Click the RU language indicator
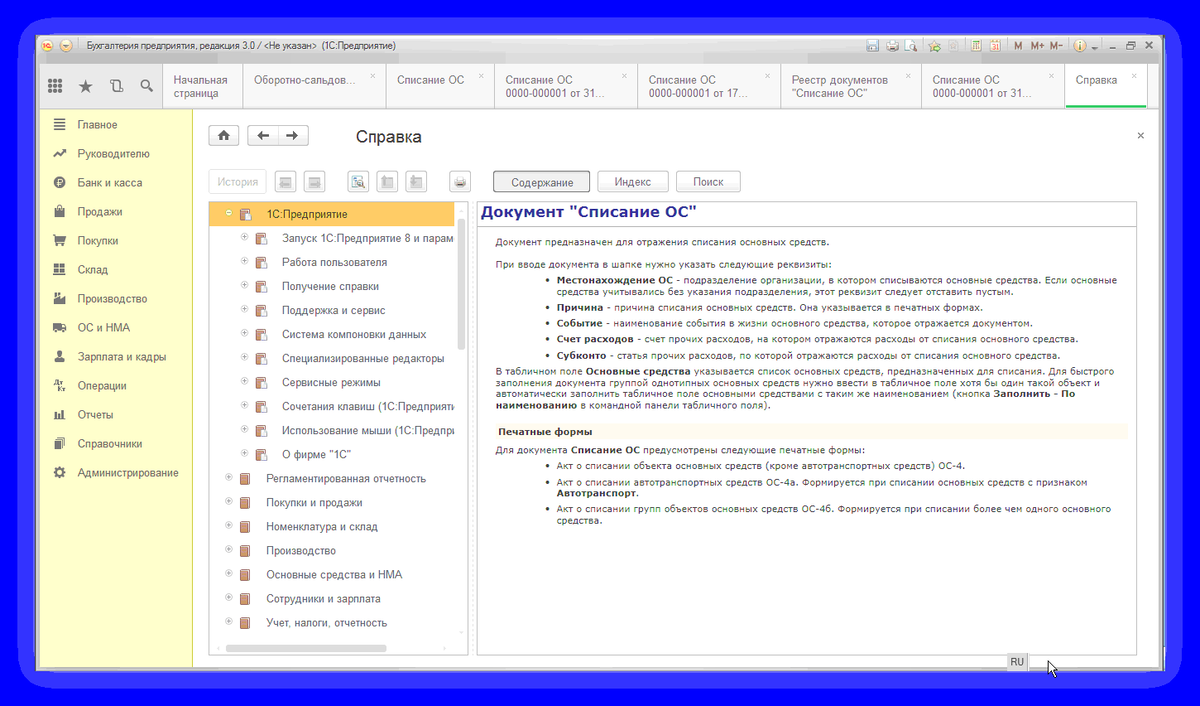Screen dimensions: 1200x706 coord(1017,662)
